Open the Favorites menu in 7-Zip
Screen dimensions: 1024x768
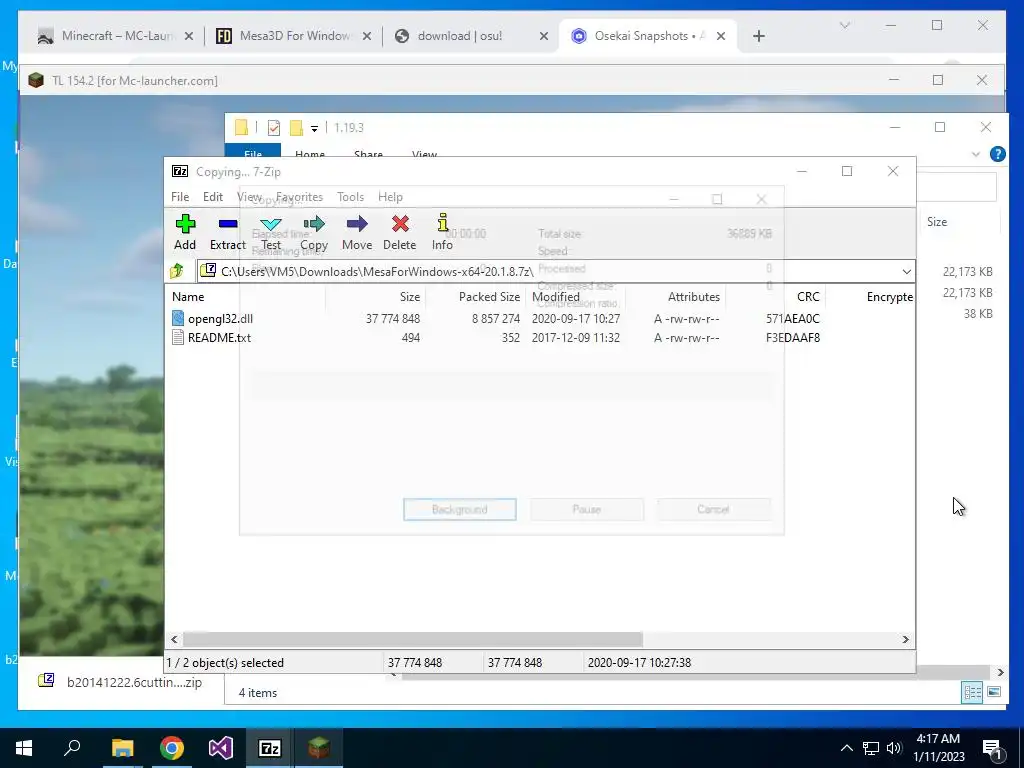point(299,197)
